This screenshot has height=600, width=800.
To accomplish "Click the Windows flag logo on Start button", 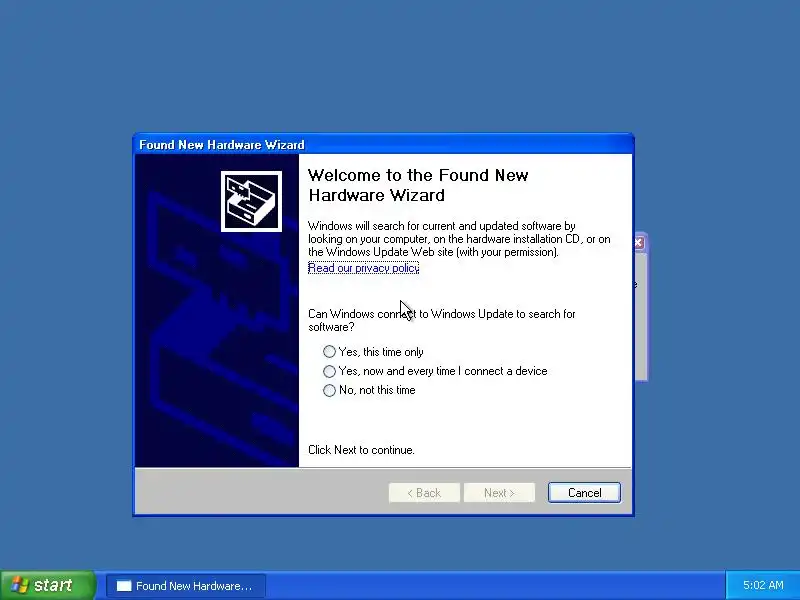I will [20, 585].
